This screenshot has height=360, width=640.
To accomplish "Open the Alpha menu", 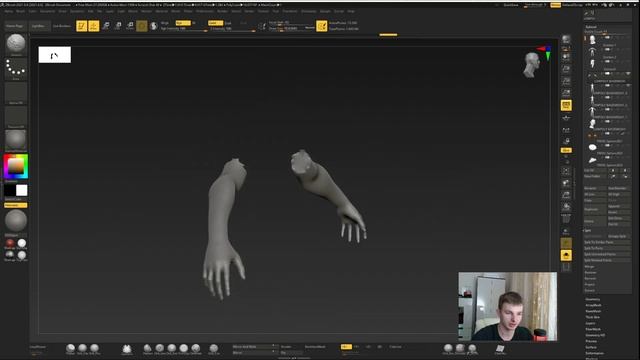I will coord(9,11).
